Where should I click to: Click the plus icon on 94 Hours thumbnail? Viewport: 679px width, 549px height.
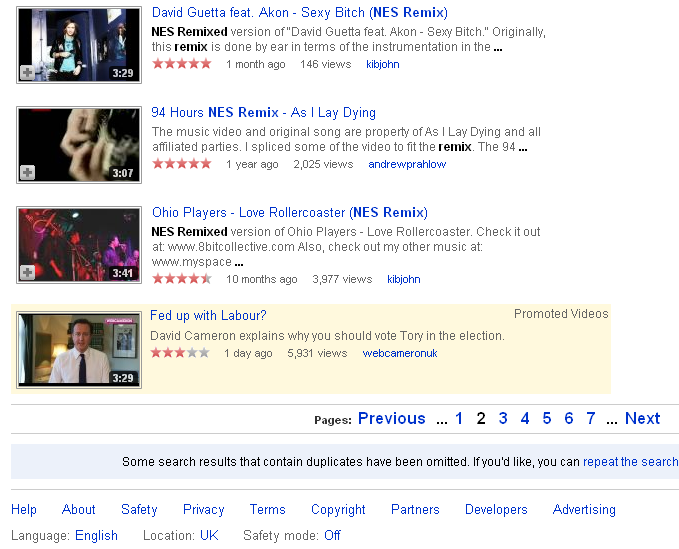pos(28,173)
